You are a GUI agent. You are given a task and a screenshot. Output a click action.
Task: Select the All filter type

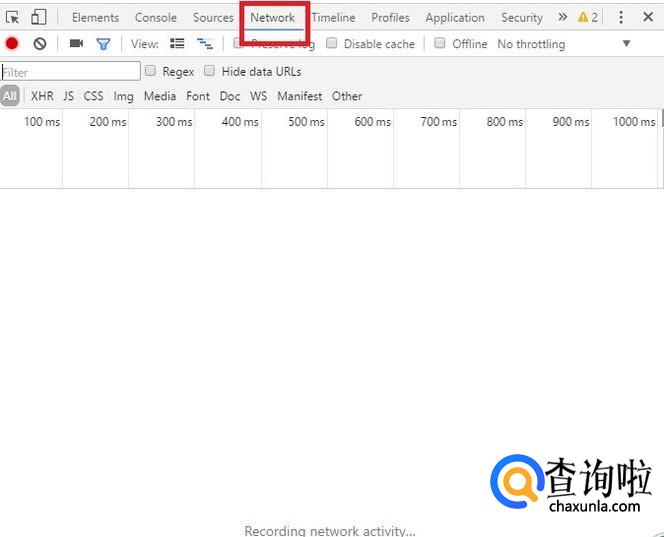coord(10,96)
